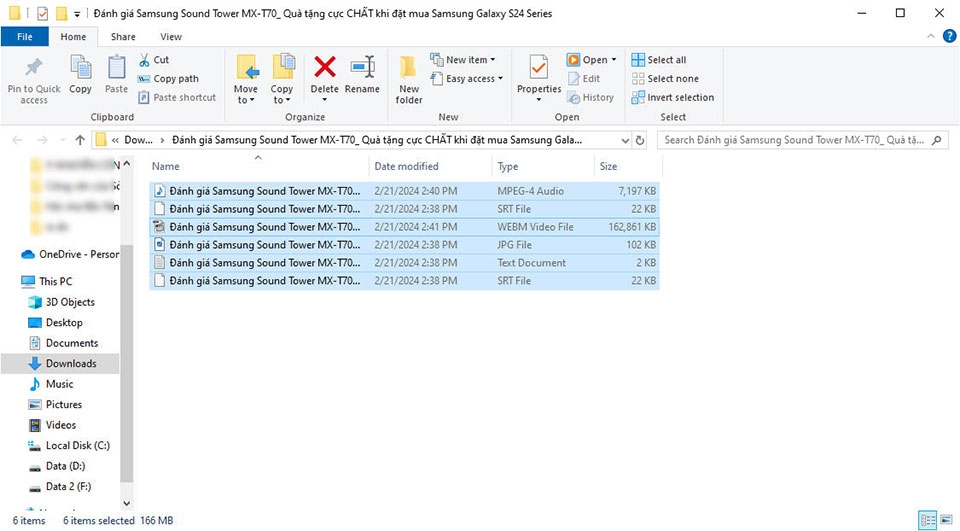
Task: Open file History
Action: point(591,97)
